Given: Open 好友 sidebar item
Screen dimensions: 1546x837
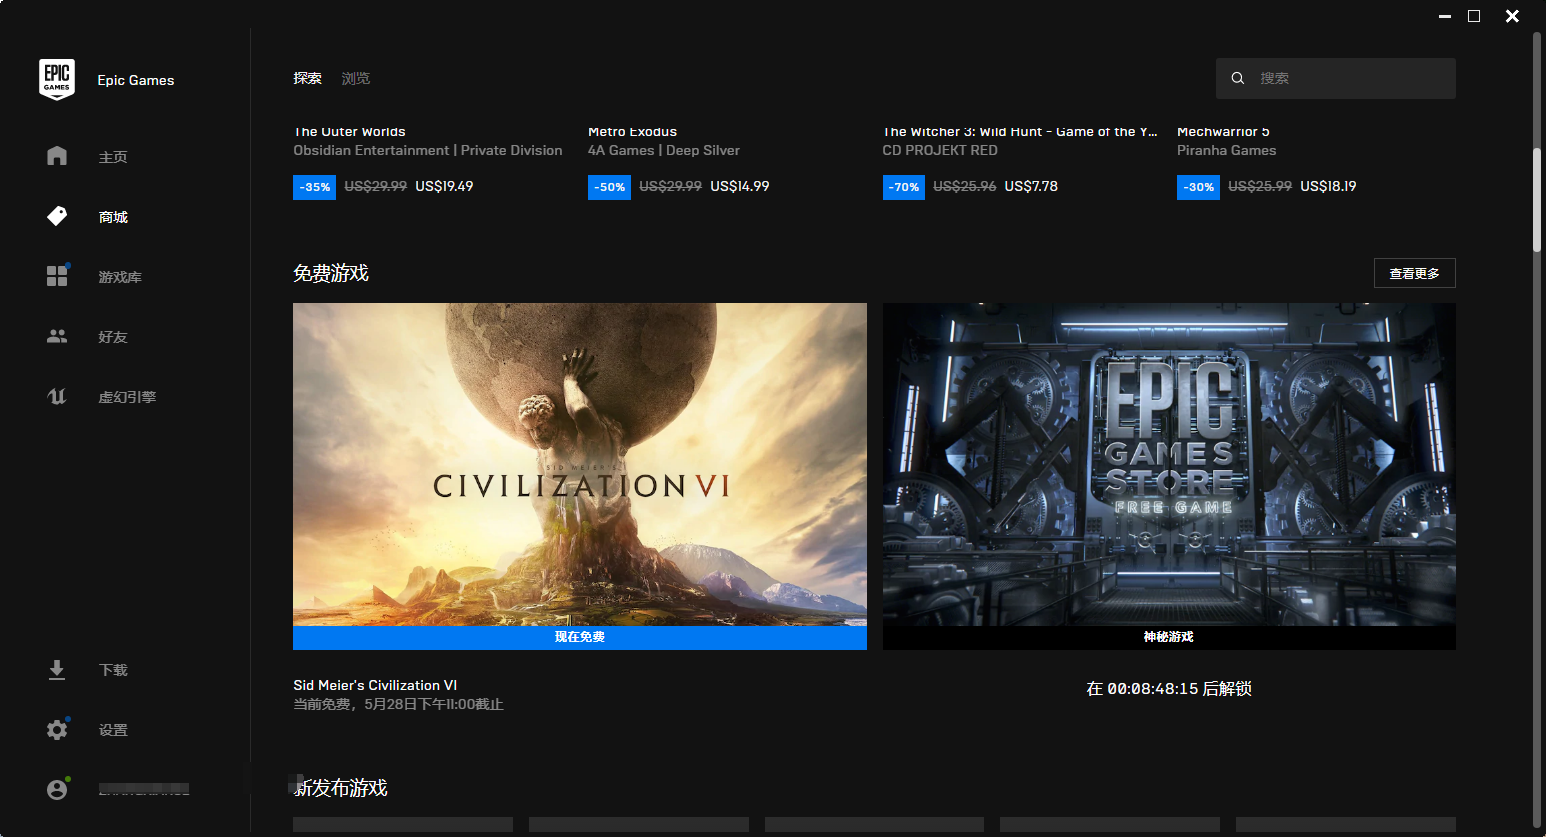Looking at the screenshot, I should click(x=113, y=337).
